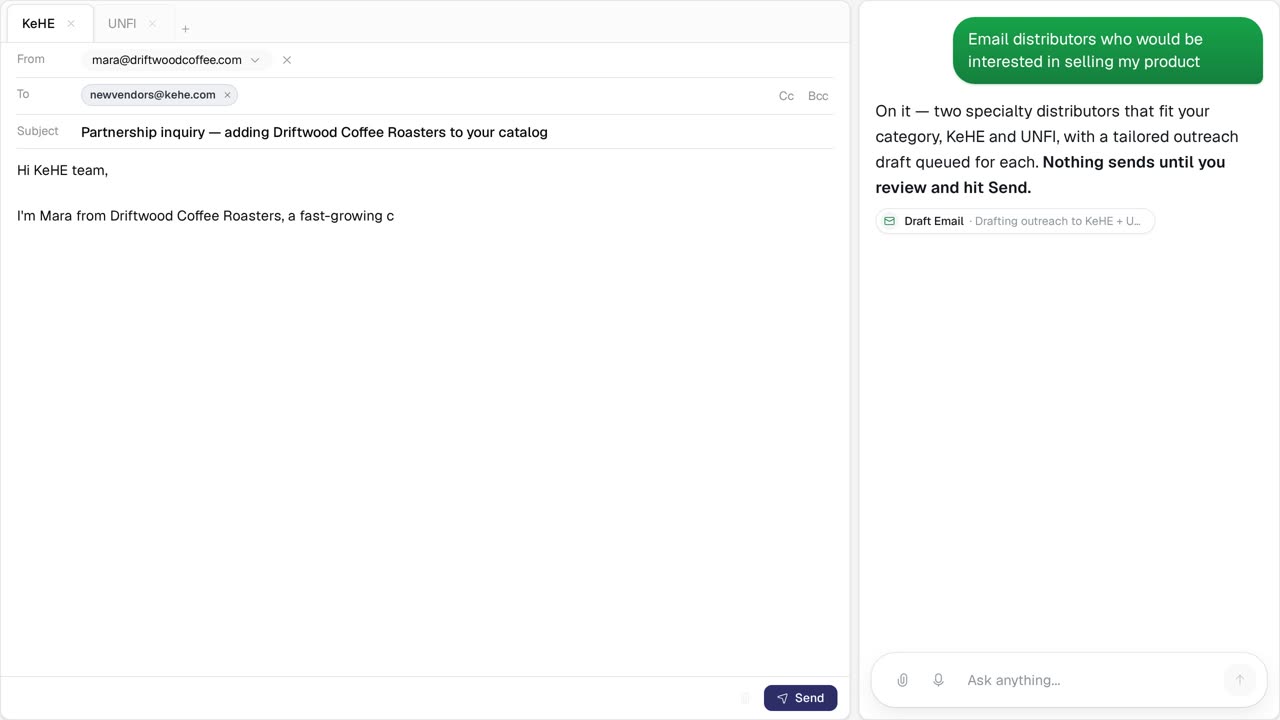
Task: Click the 'Hi KeHE team,' greeting line
Action: tap(62, 170)
